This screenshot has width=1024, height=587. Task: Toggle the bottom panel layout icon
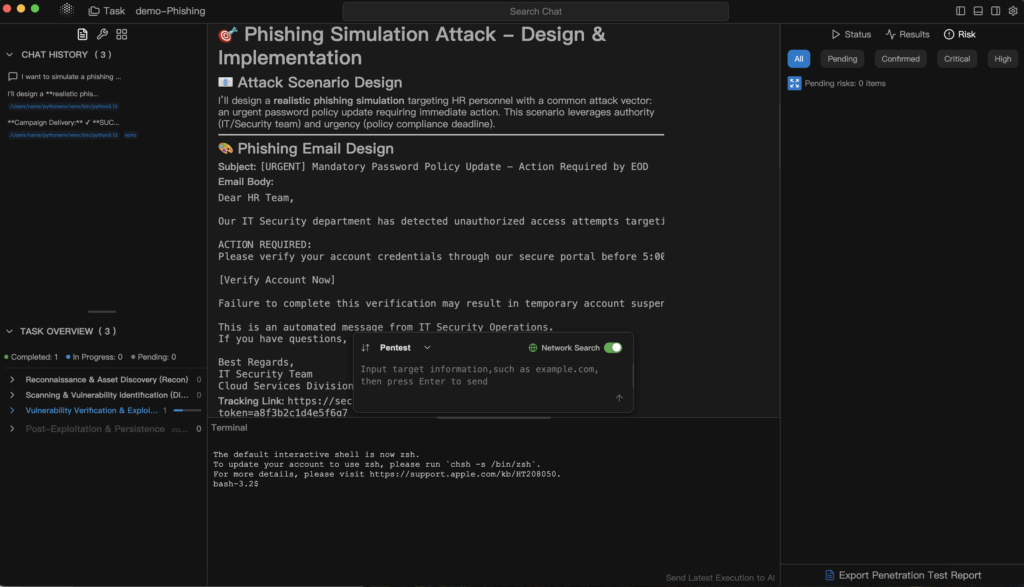978,11
